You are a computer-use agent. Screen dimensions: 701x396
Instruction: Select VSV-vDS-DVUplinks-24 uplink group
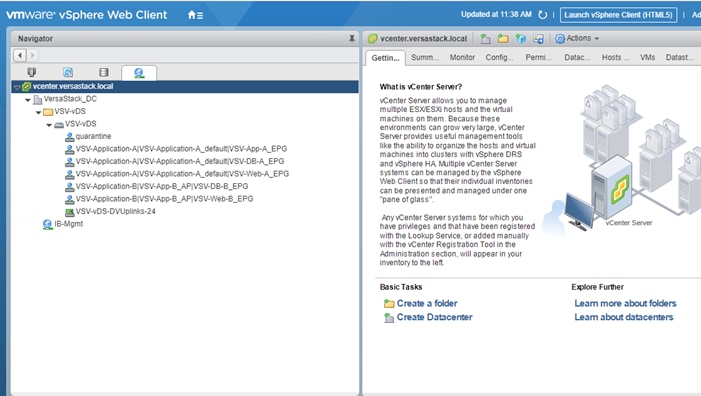point(116,211)
